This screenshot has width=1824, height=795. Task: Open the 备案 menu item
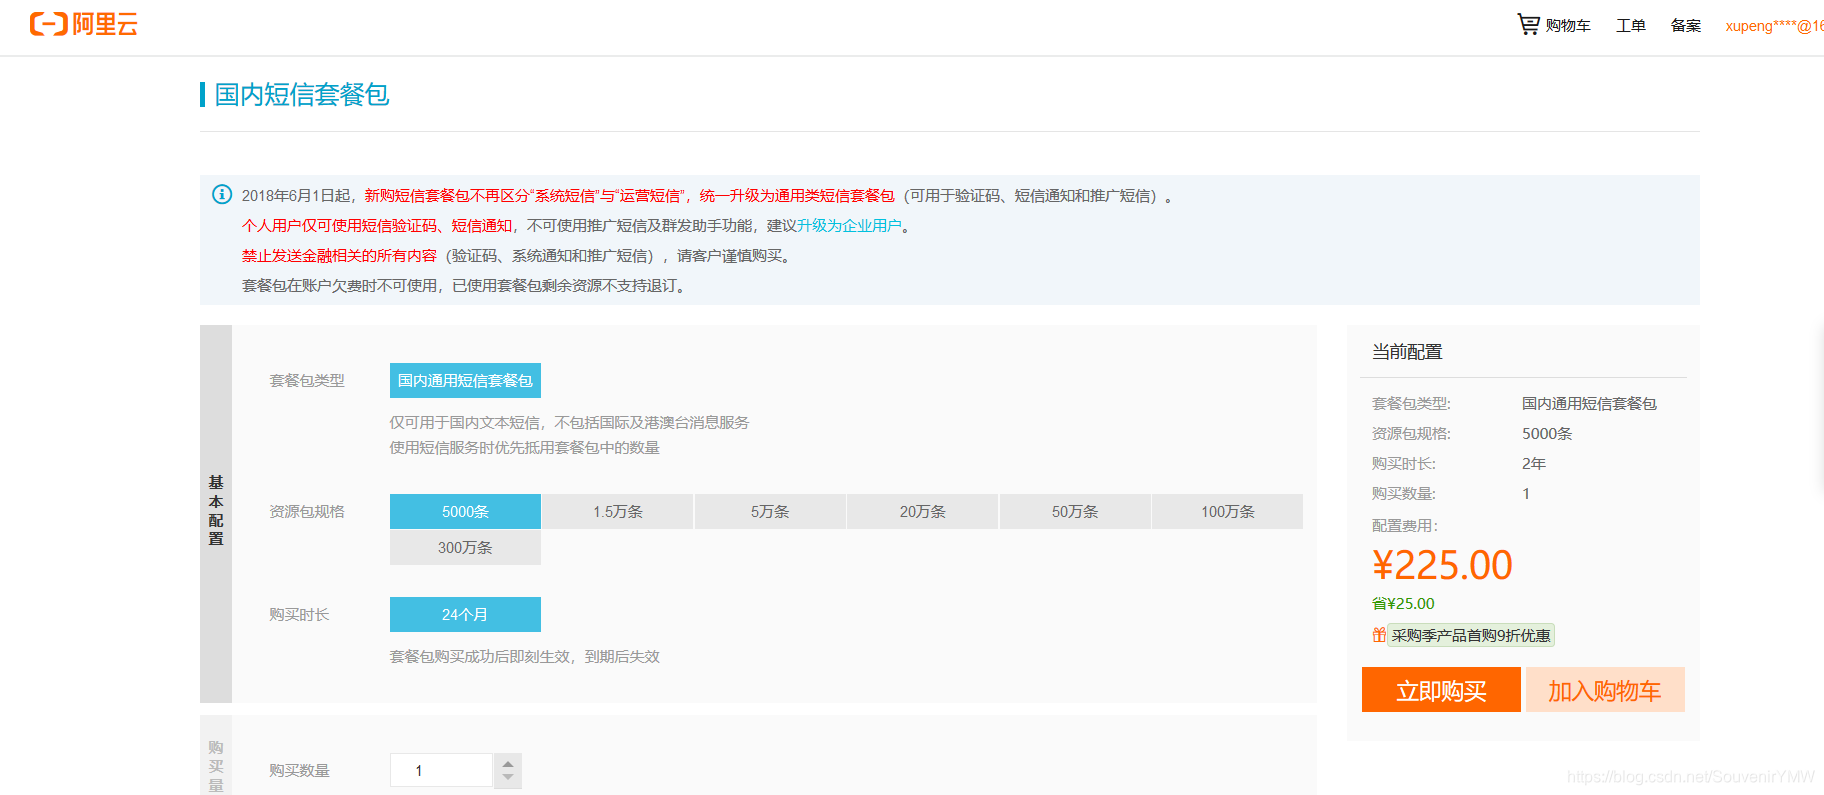coord(1686,25)
